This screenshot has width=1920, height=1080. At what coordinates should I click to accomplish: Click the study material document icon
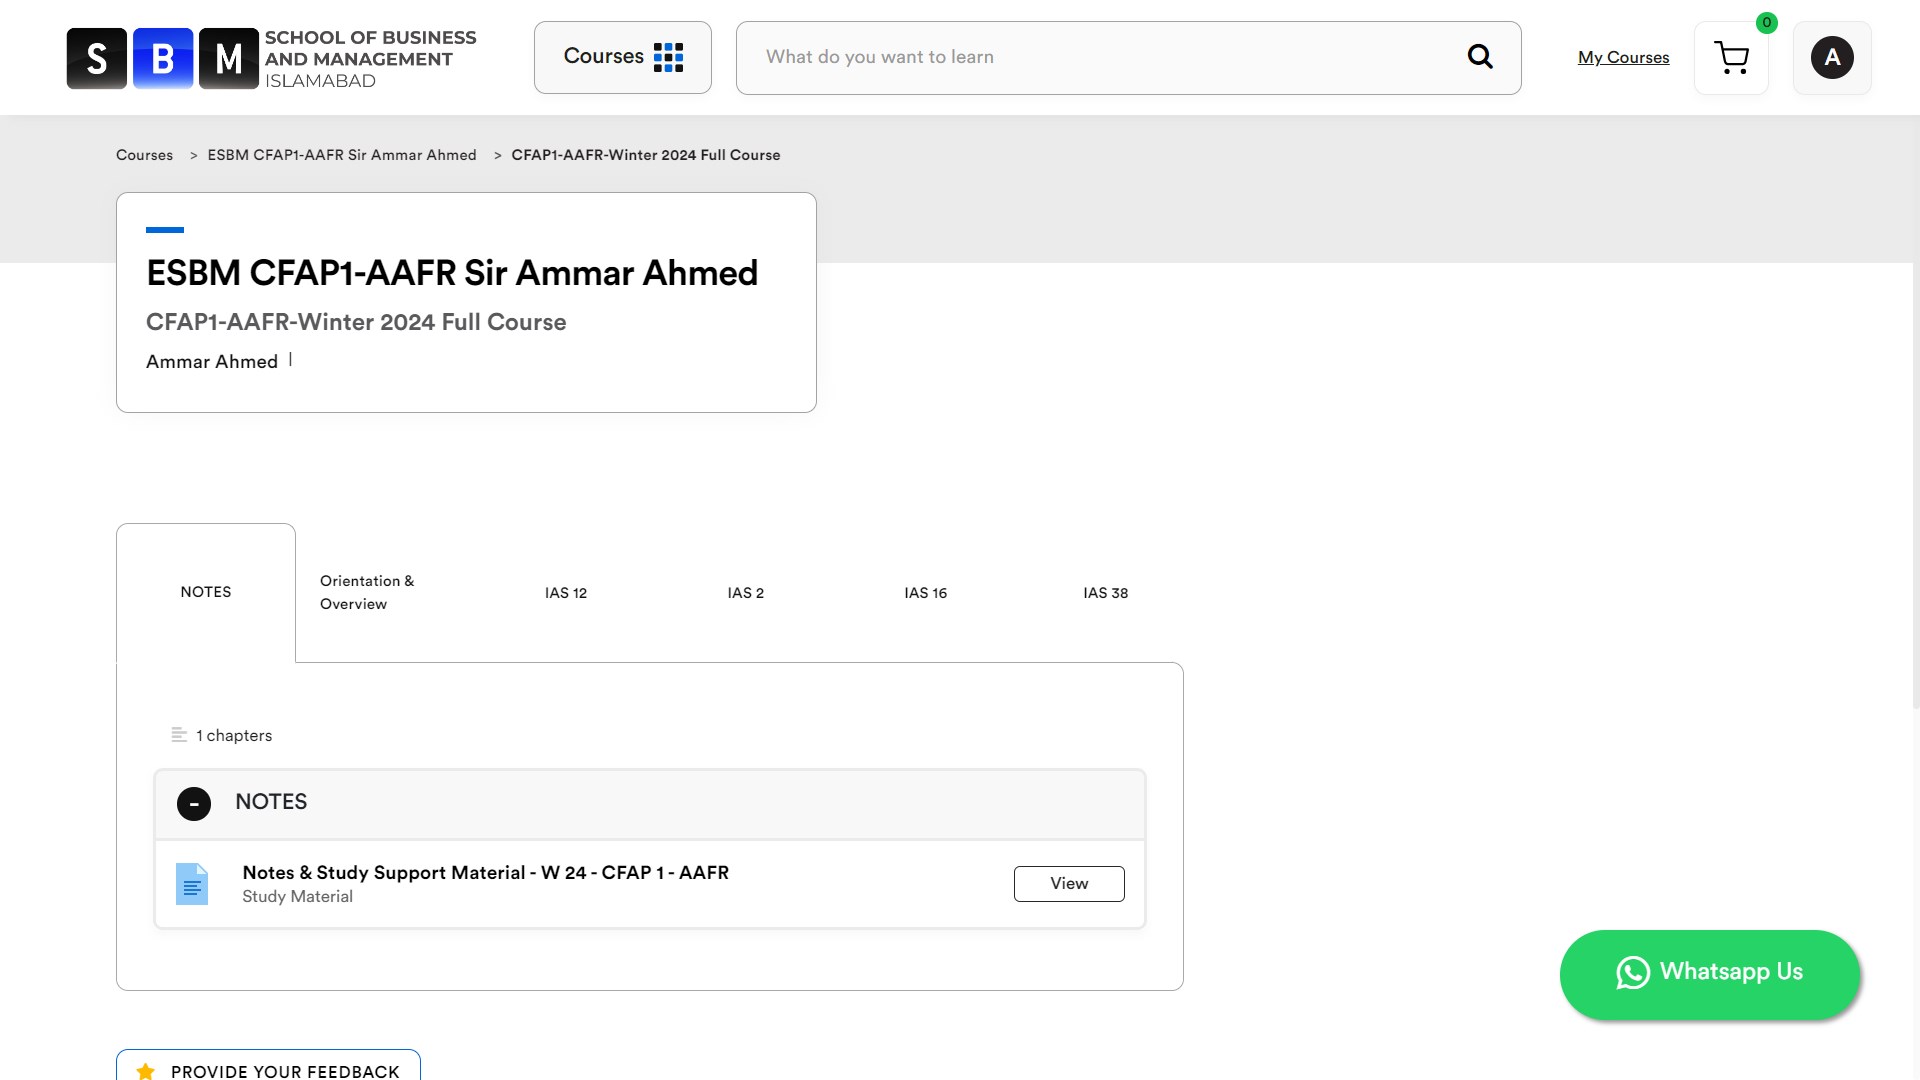pos(192,884)
